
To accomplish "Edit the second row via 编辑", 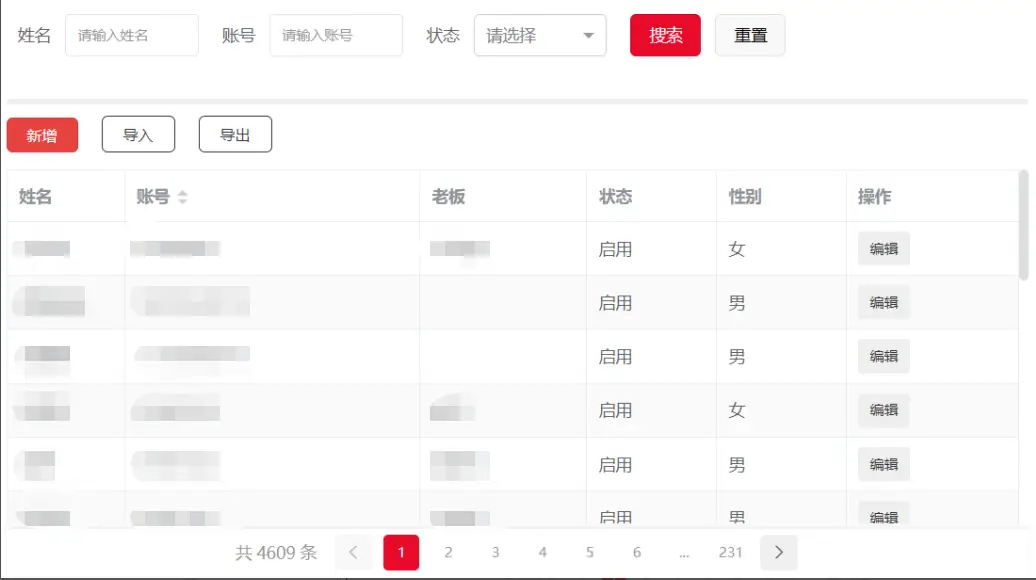I will click(884, 303).
